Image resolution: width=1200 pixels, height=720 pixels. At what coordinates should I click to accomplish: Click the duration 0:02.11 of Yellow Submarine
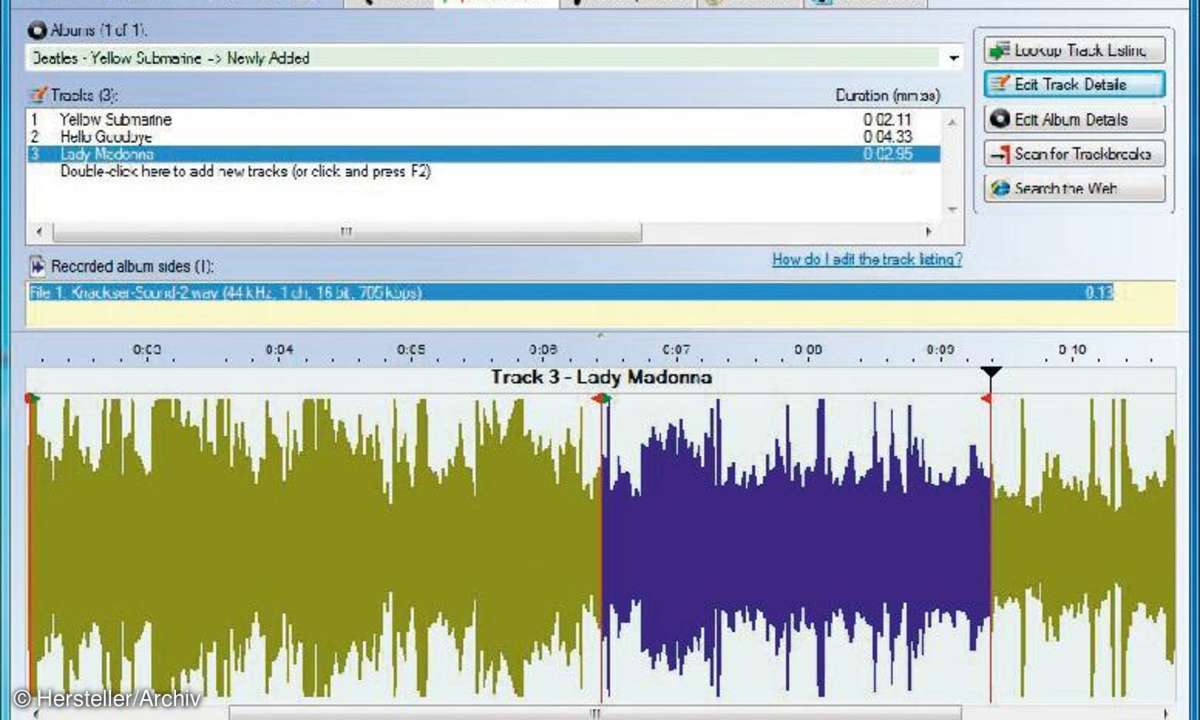(889, 120)
